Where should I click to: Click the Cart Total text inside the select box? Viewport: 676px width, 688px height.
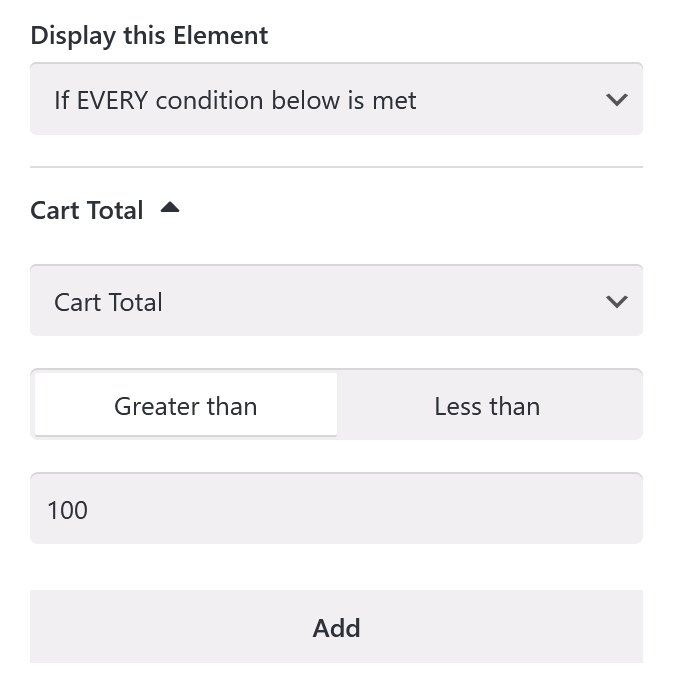(x=108, y=302)
